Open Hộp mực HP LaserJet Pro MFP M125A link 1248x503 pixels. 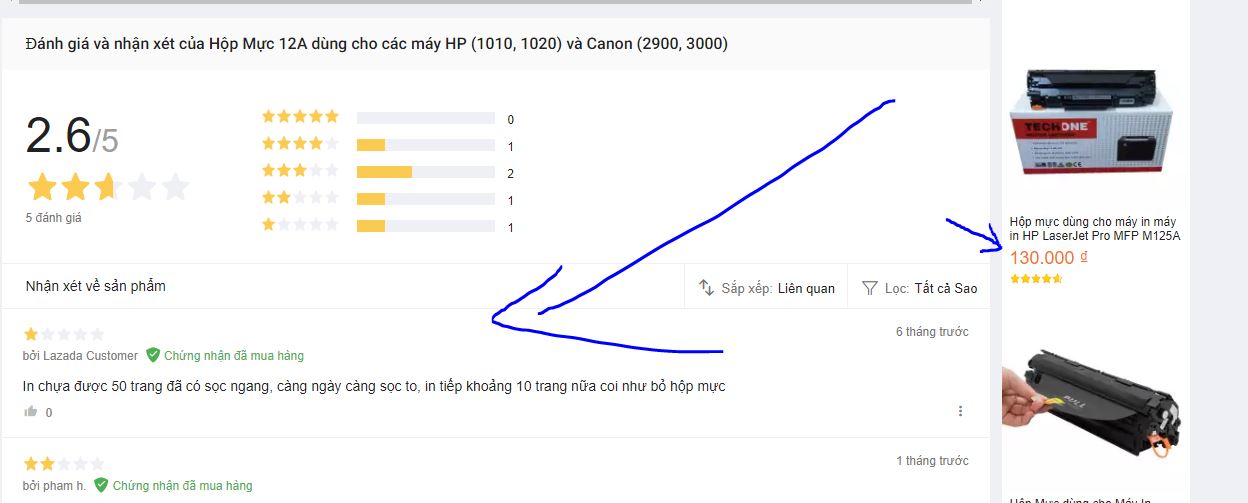click(x=1094, y=228)
